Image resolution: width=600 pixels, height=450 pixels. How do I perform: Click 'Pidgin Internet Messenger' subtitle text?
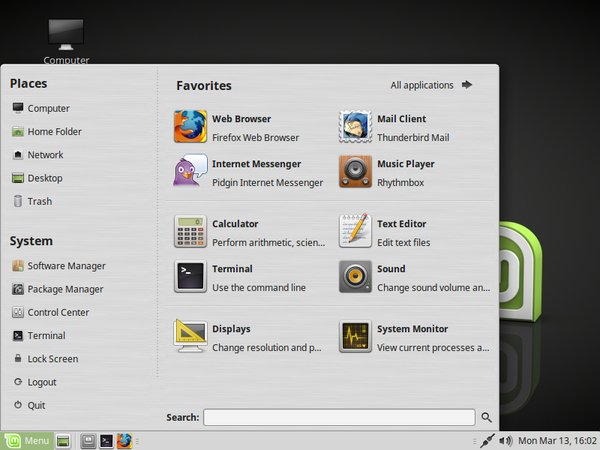point(267,183)
